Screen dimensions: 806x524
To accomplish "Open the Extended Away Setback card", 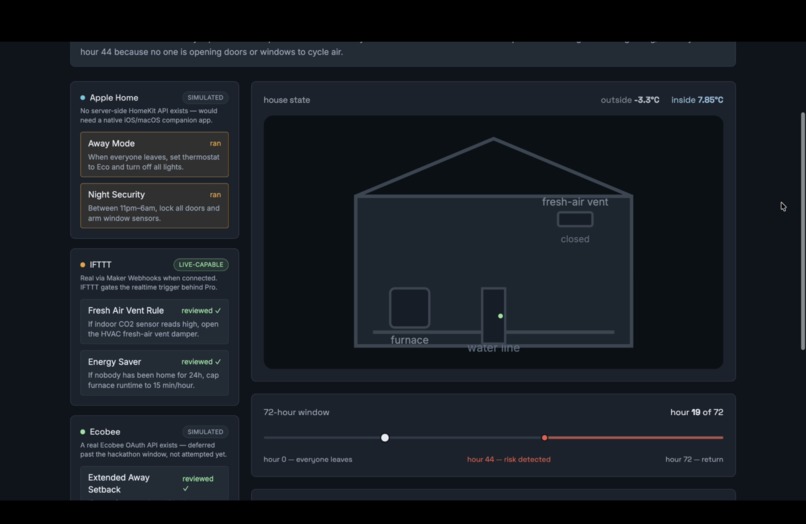I will [154, 483].
